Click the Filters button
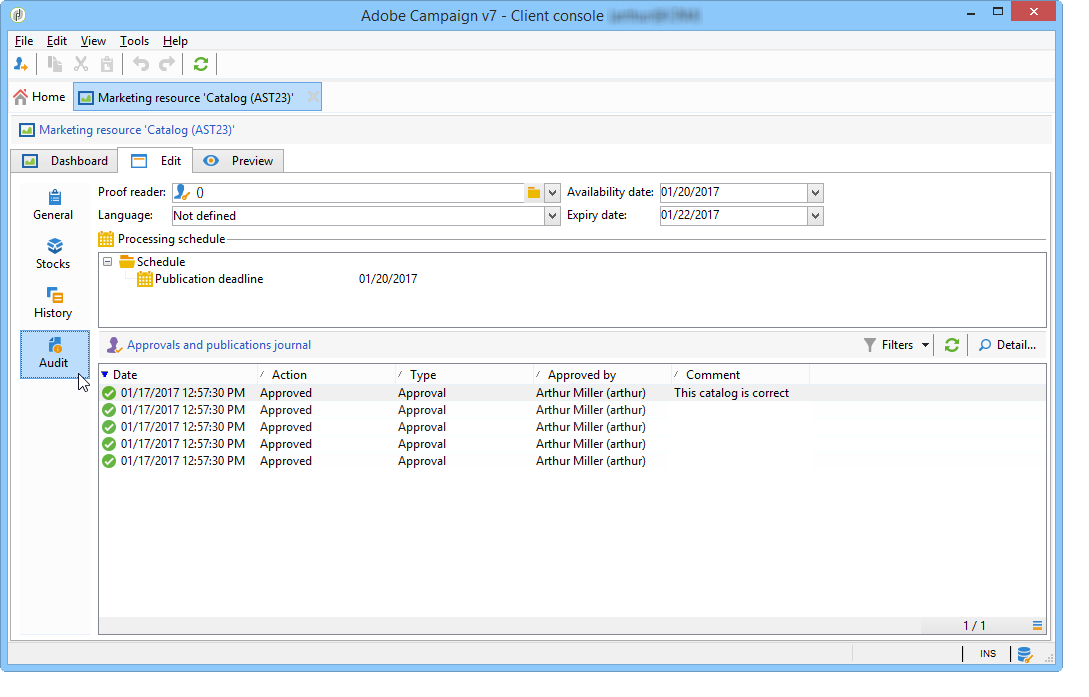Viewport: 1089px width, 697px height. point(889,345)
